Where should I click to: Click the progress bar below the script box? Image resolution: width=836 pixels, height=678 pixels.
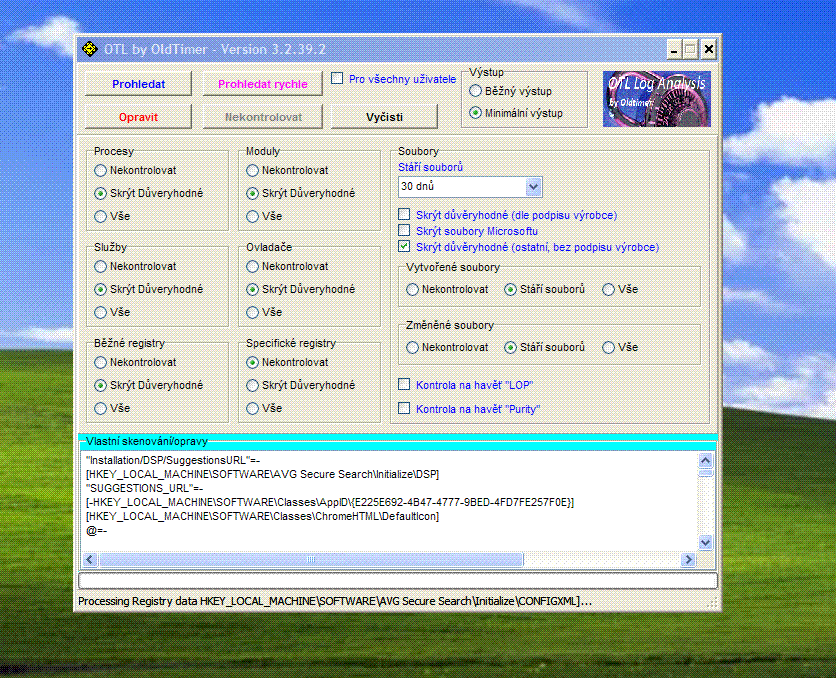(398, 580)
